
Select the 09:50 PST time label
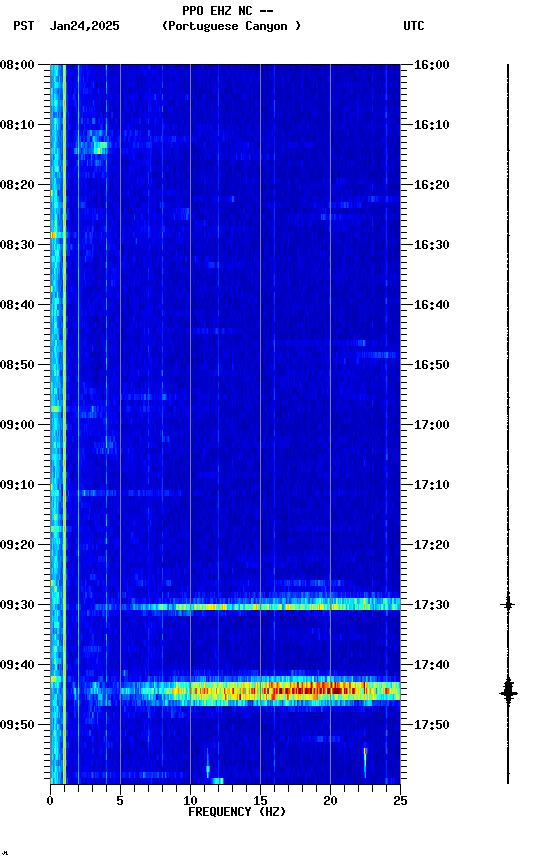pyautogui.click(x=17, y=725)
